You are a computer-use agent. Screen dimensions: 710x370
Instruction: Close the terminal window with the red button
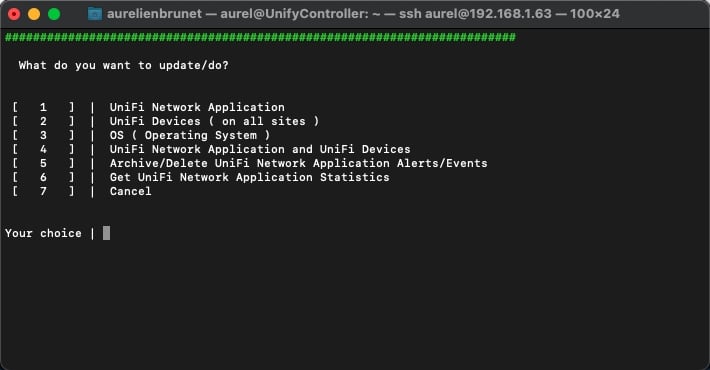click(14, 14)
